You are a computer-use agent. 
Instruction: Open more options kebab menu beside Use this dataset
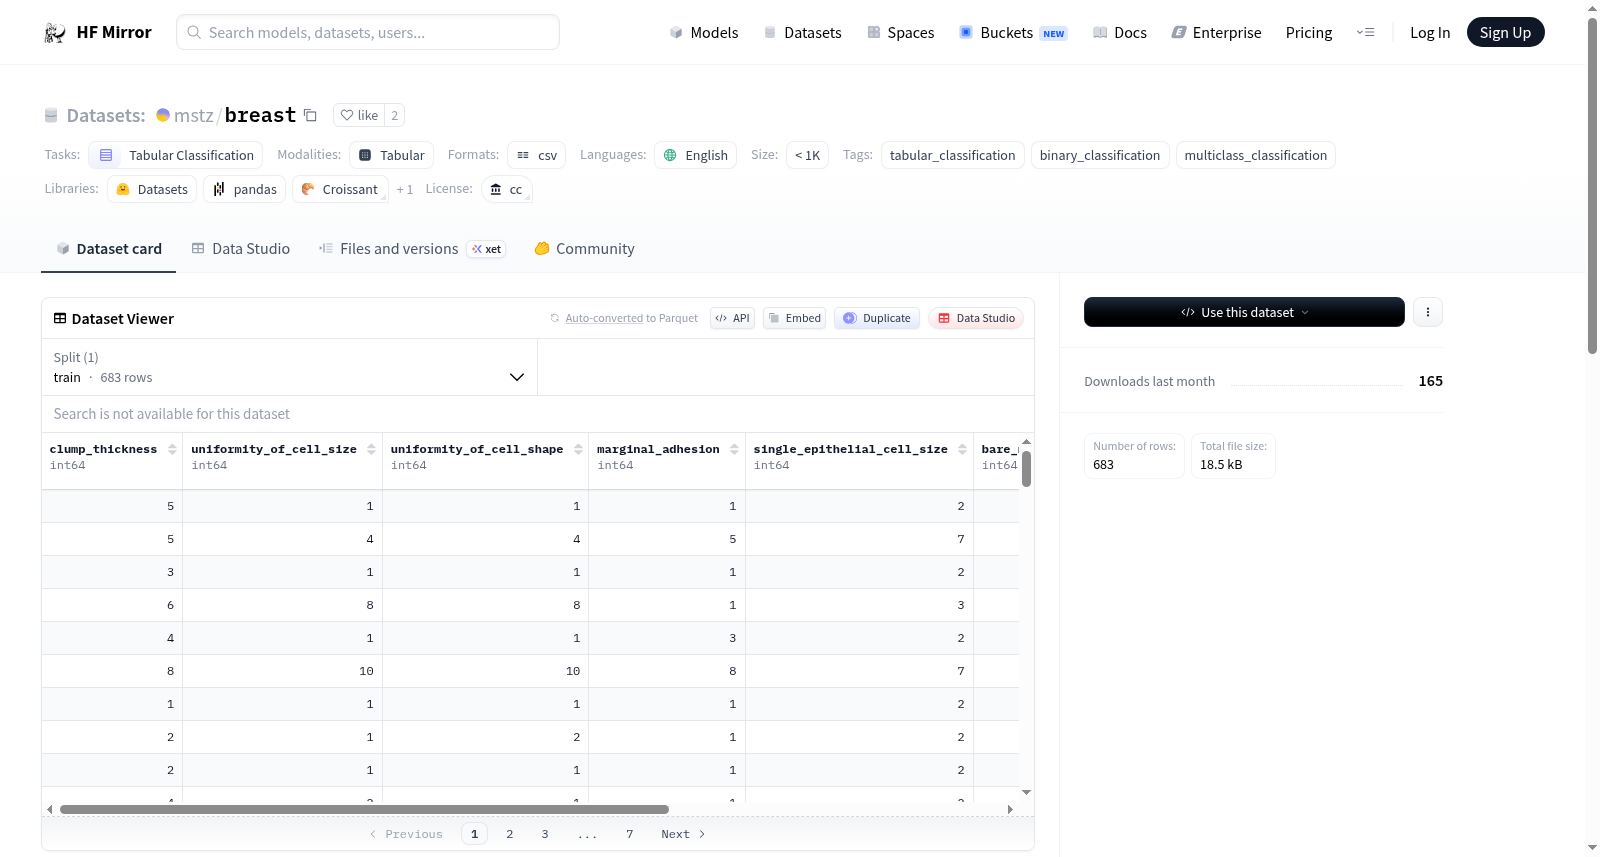click(x=1428, y=312)
